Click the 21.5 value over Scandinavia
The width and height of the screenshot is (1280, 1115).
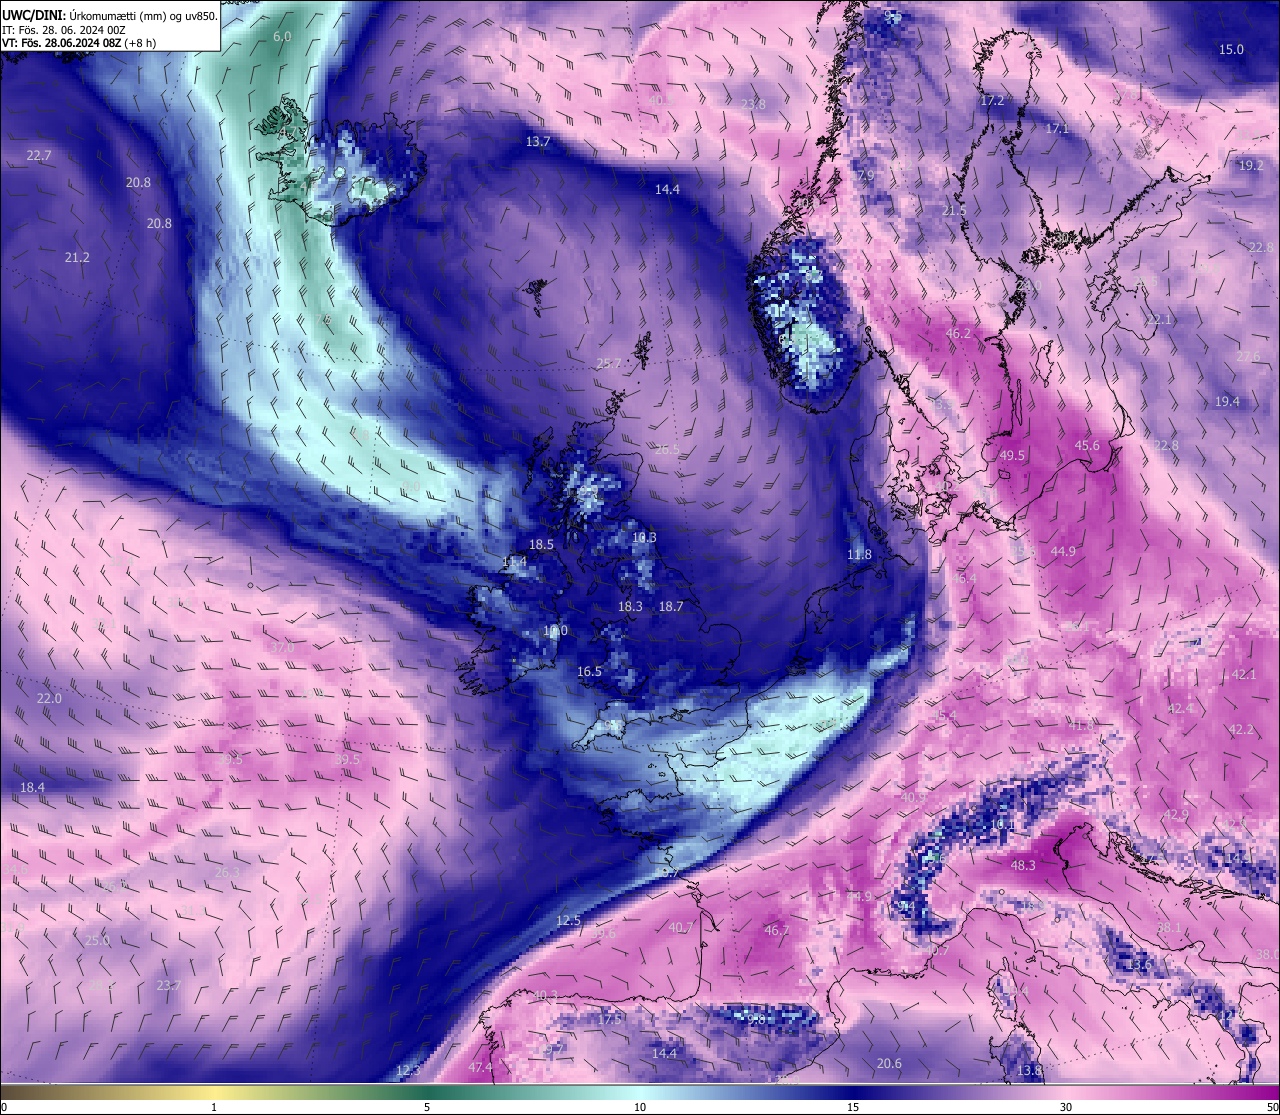954,211
